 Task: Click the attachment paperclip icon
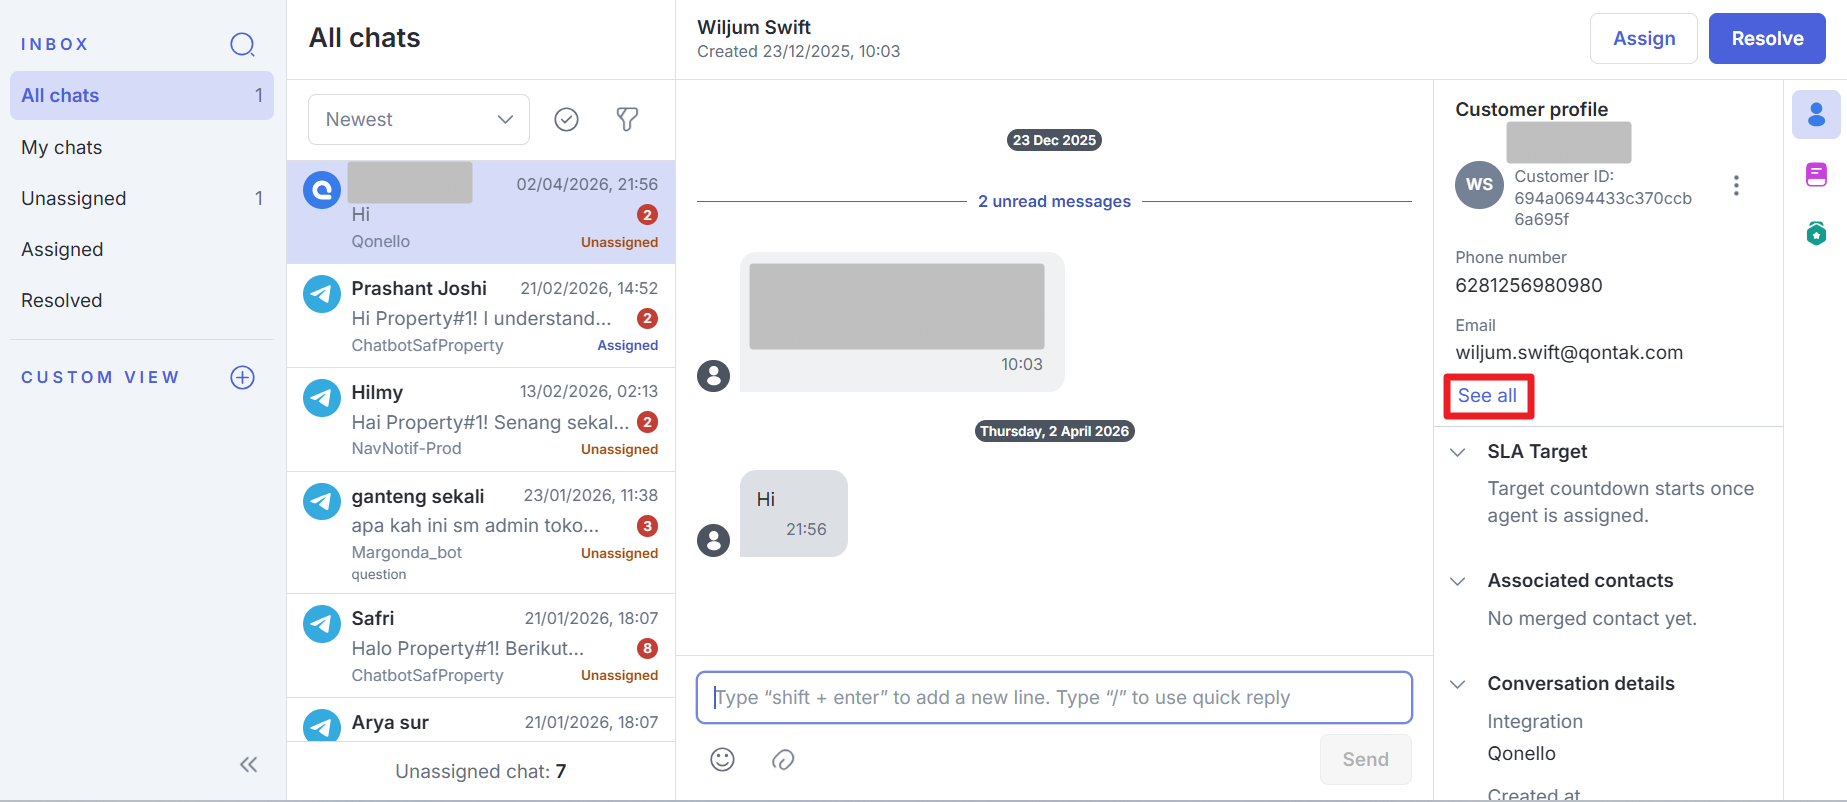(783, 760)
